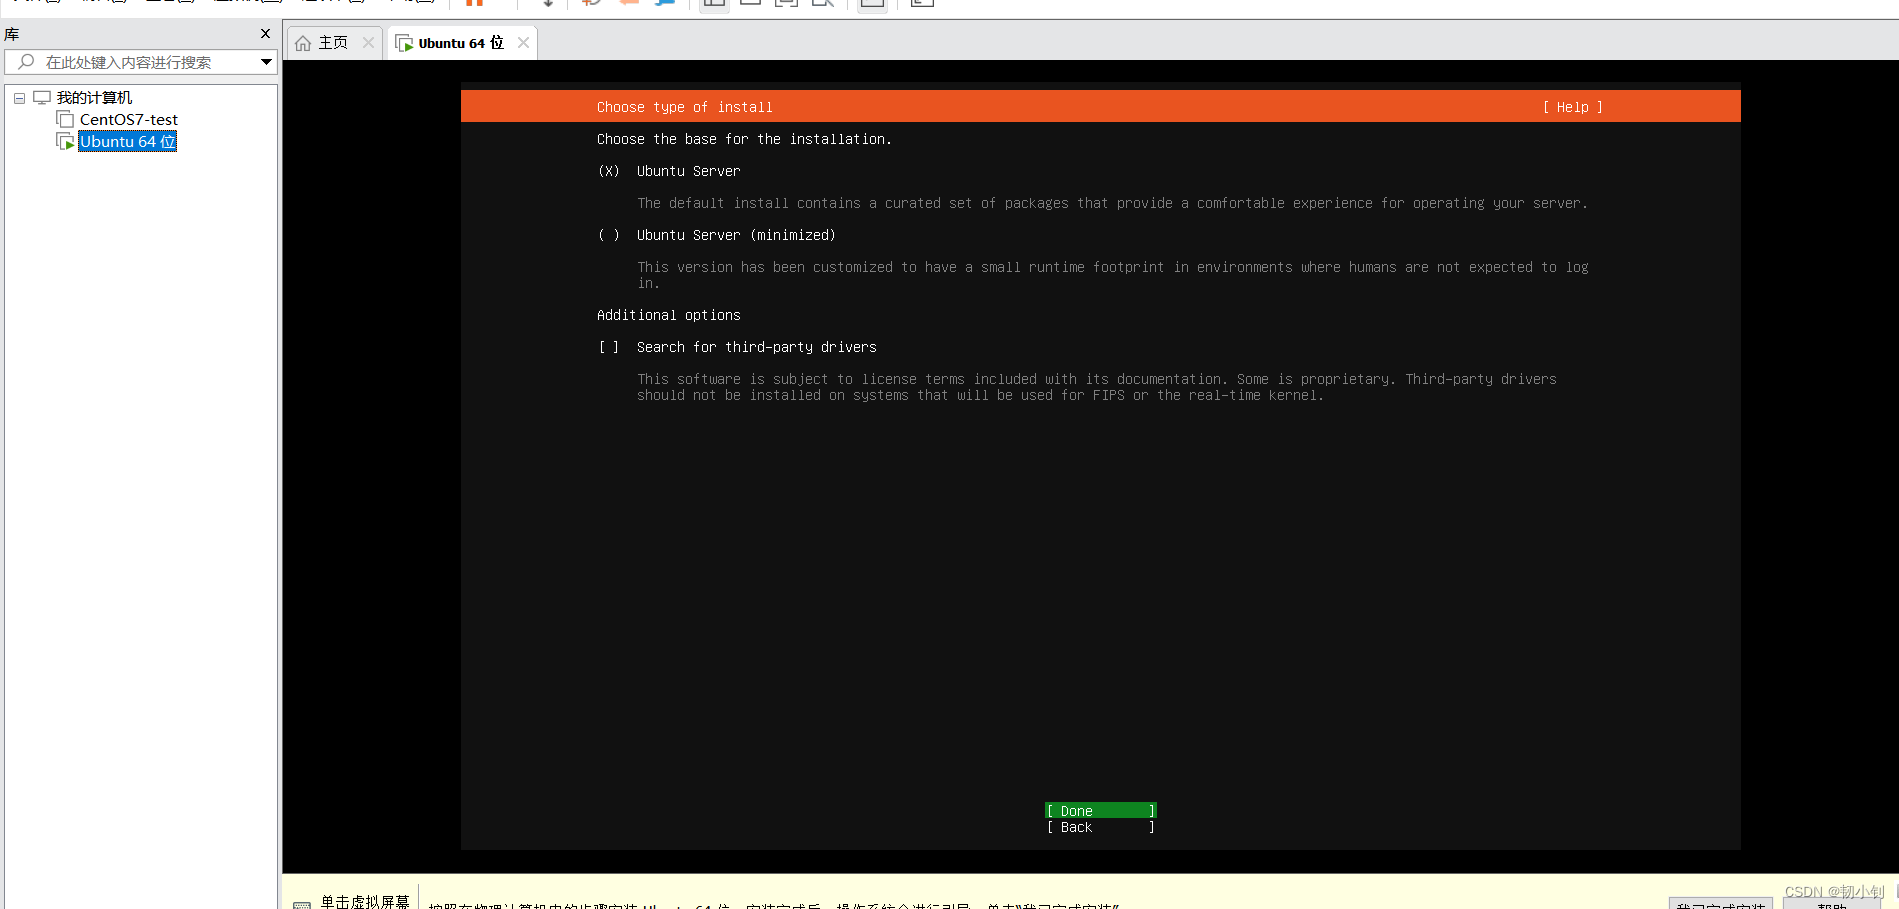This screenshot has height=909, width=1899.
Task: Select CentOS7-test in the library tree
Action: [x=129, y=119]
